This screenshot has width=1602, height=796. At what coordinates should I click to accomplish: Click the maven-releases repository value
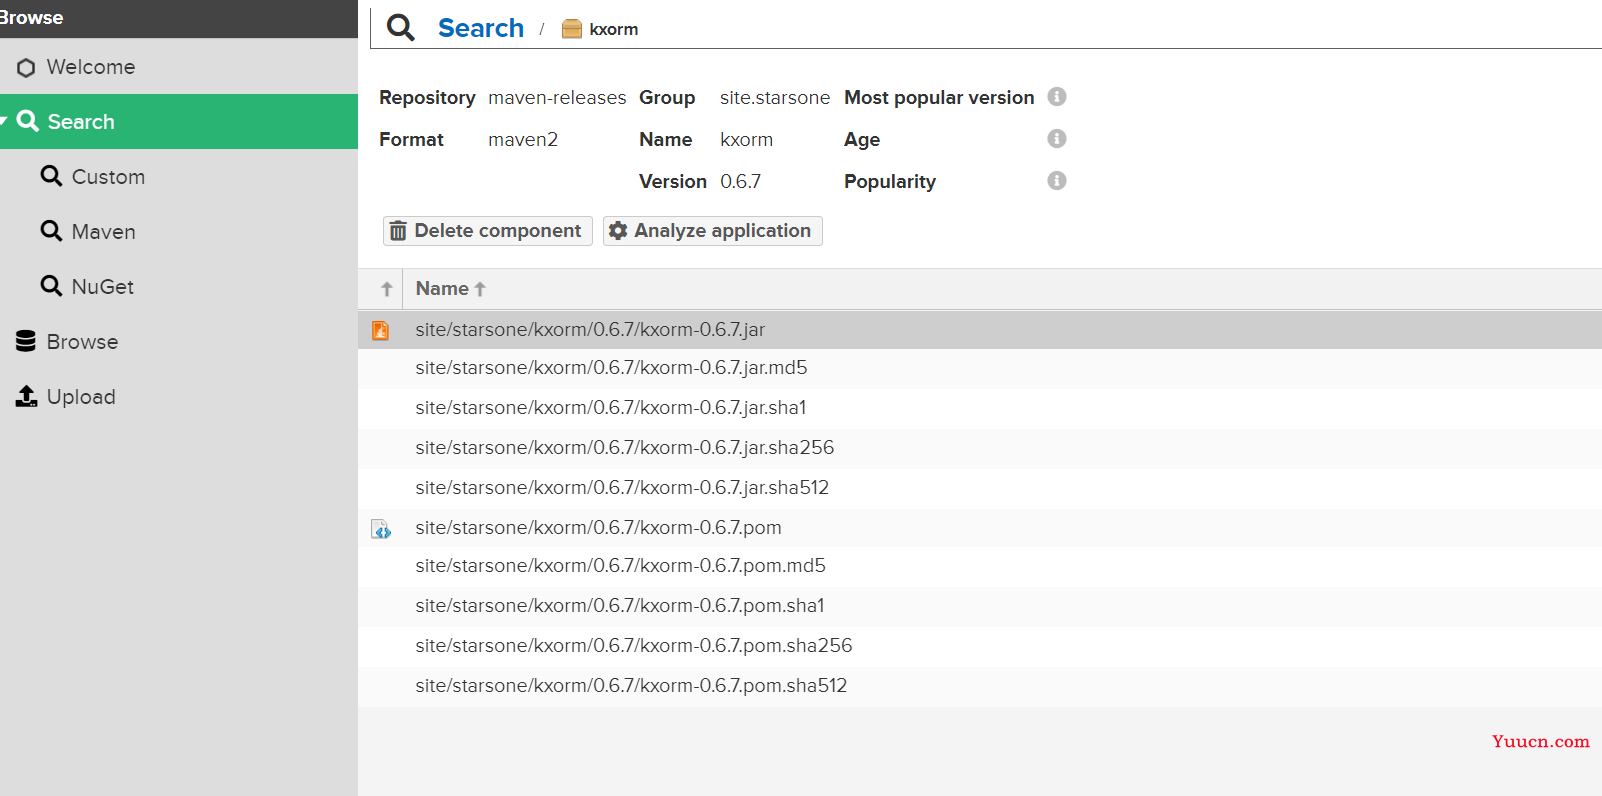[x=557, y=98]
